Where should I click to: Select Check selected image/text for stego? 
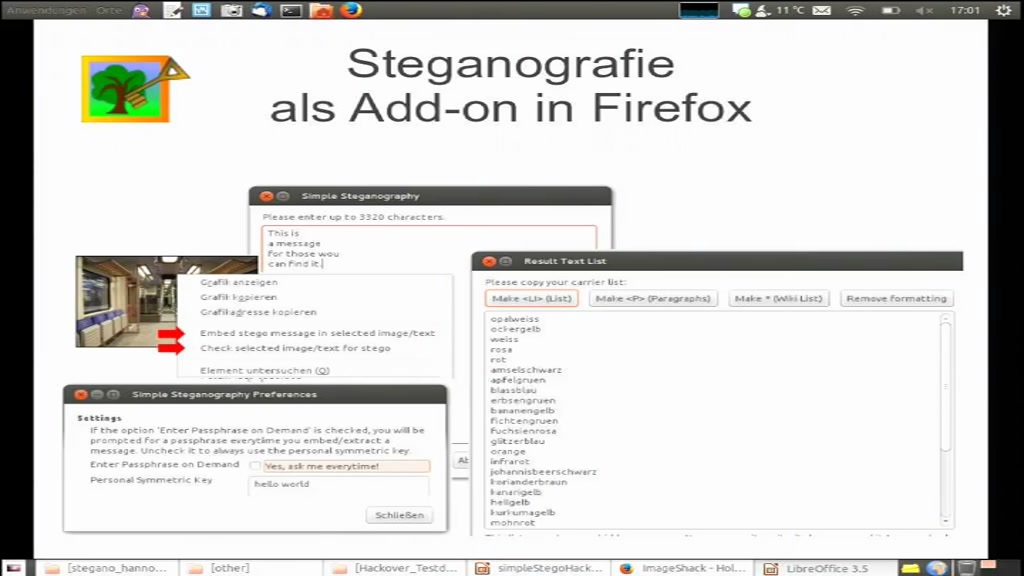pos(295,348)
